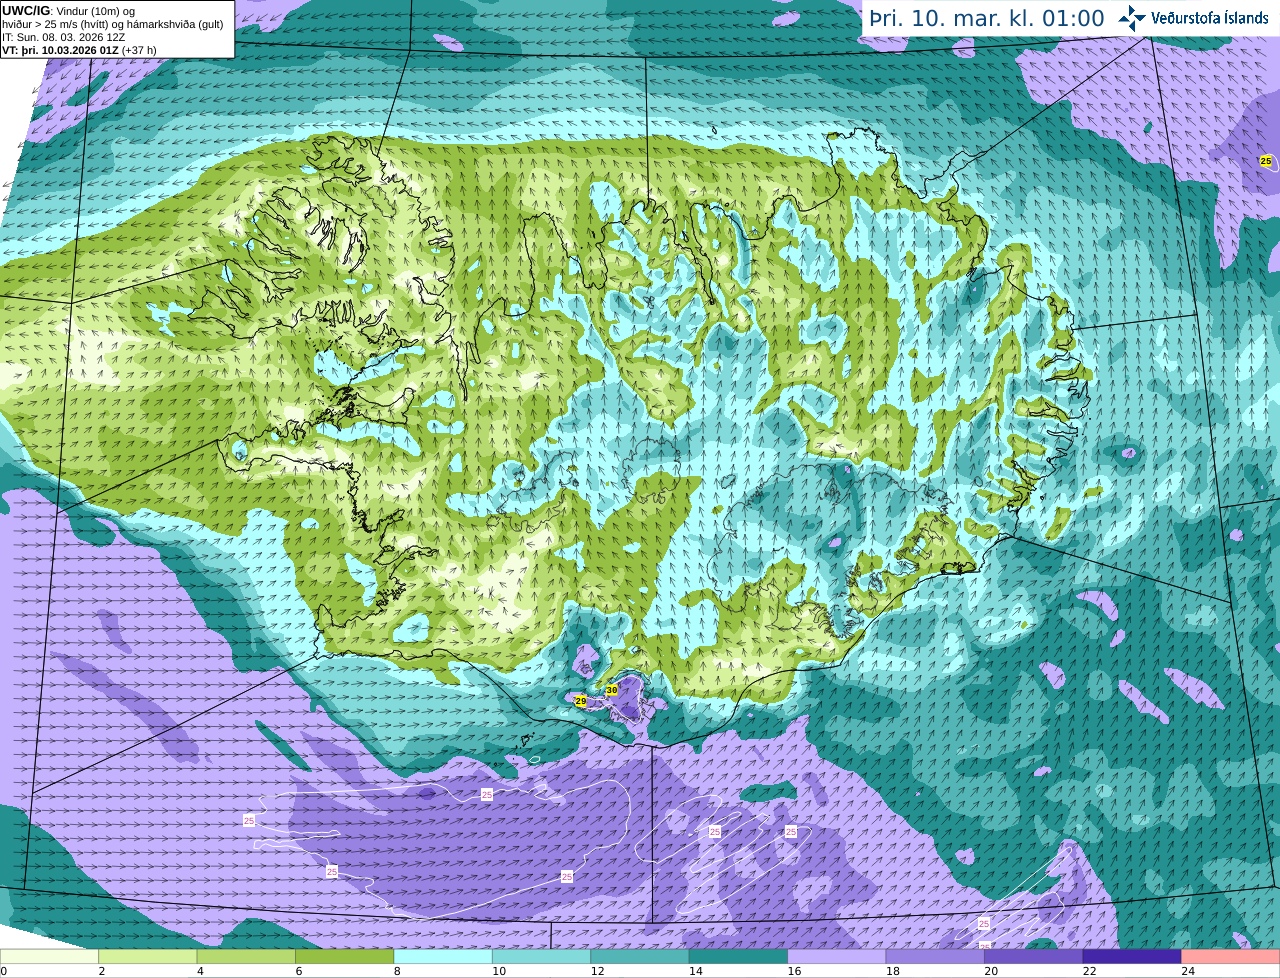Select the 8–10 m/s pale cyan legend swatch
1280x978 pixels.
443,956
